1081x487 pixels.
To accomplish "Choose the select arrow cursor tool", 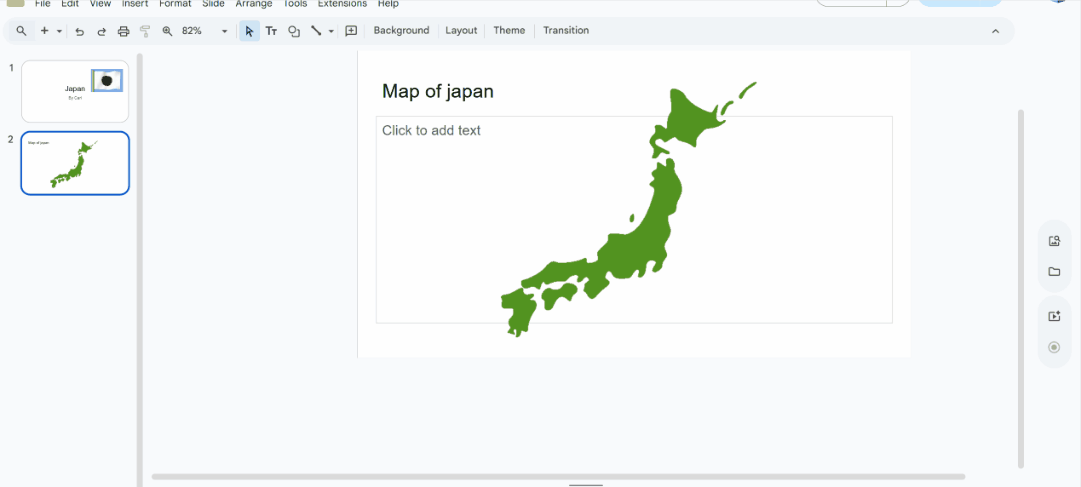I will 250,31.
